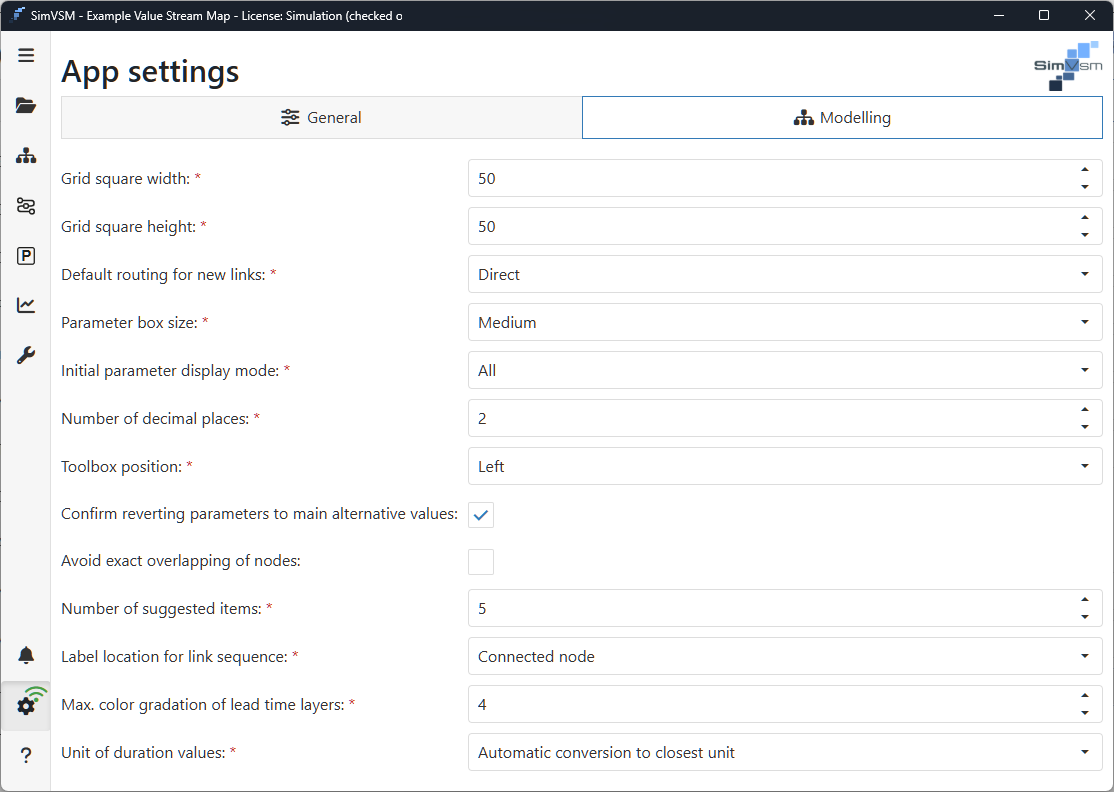Click the 'Unit of duration values:' label
1114x792 pixels.
pyautogui.click(x=144, y=752)
